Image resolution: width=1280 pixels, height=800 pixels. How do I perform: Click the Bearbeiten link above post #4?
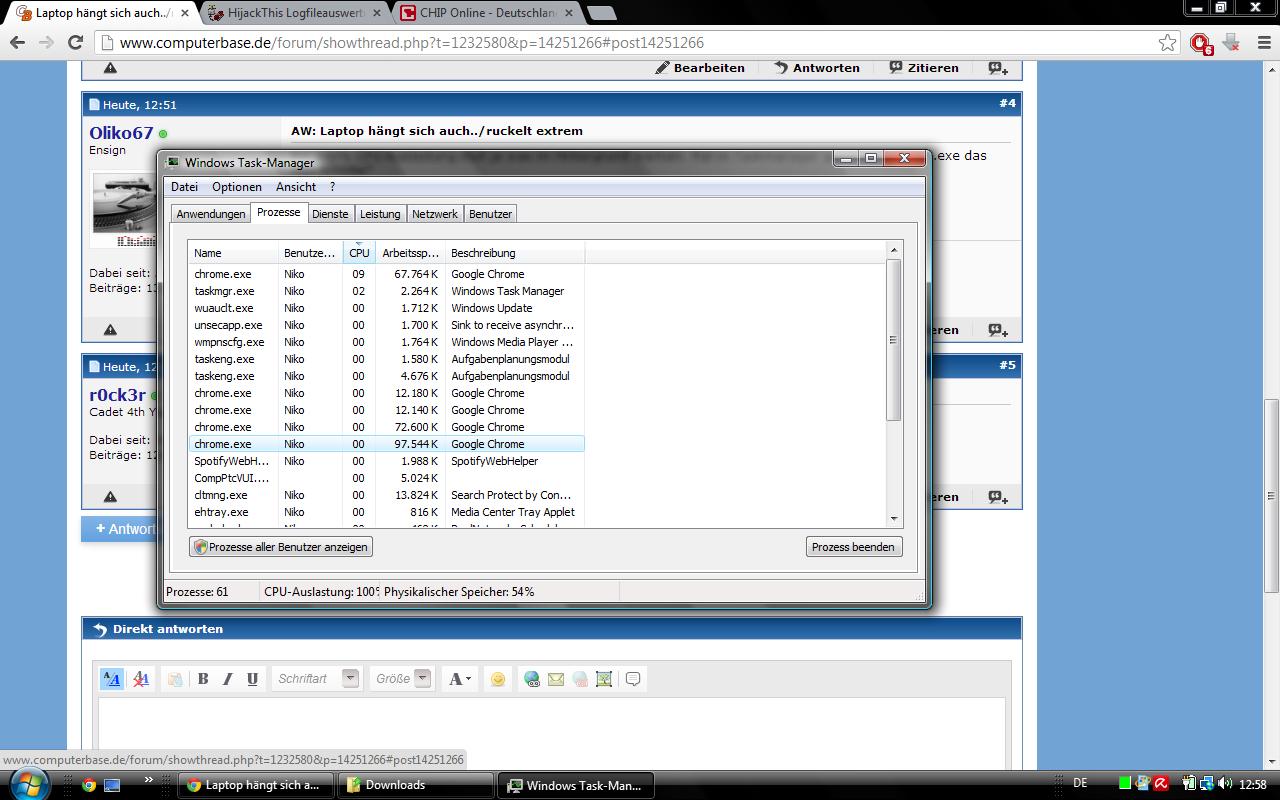coord(700,68)
